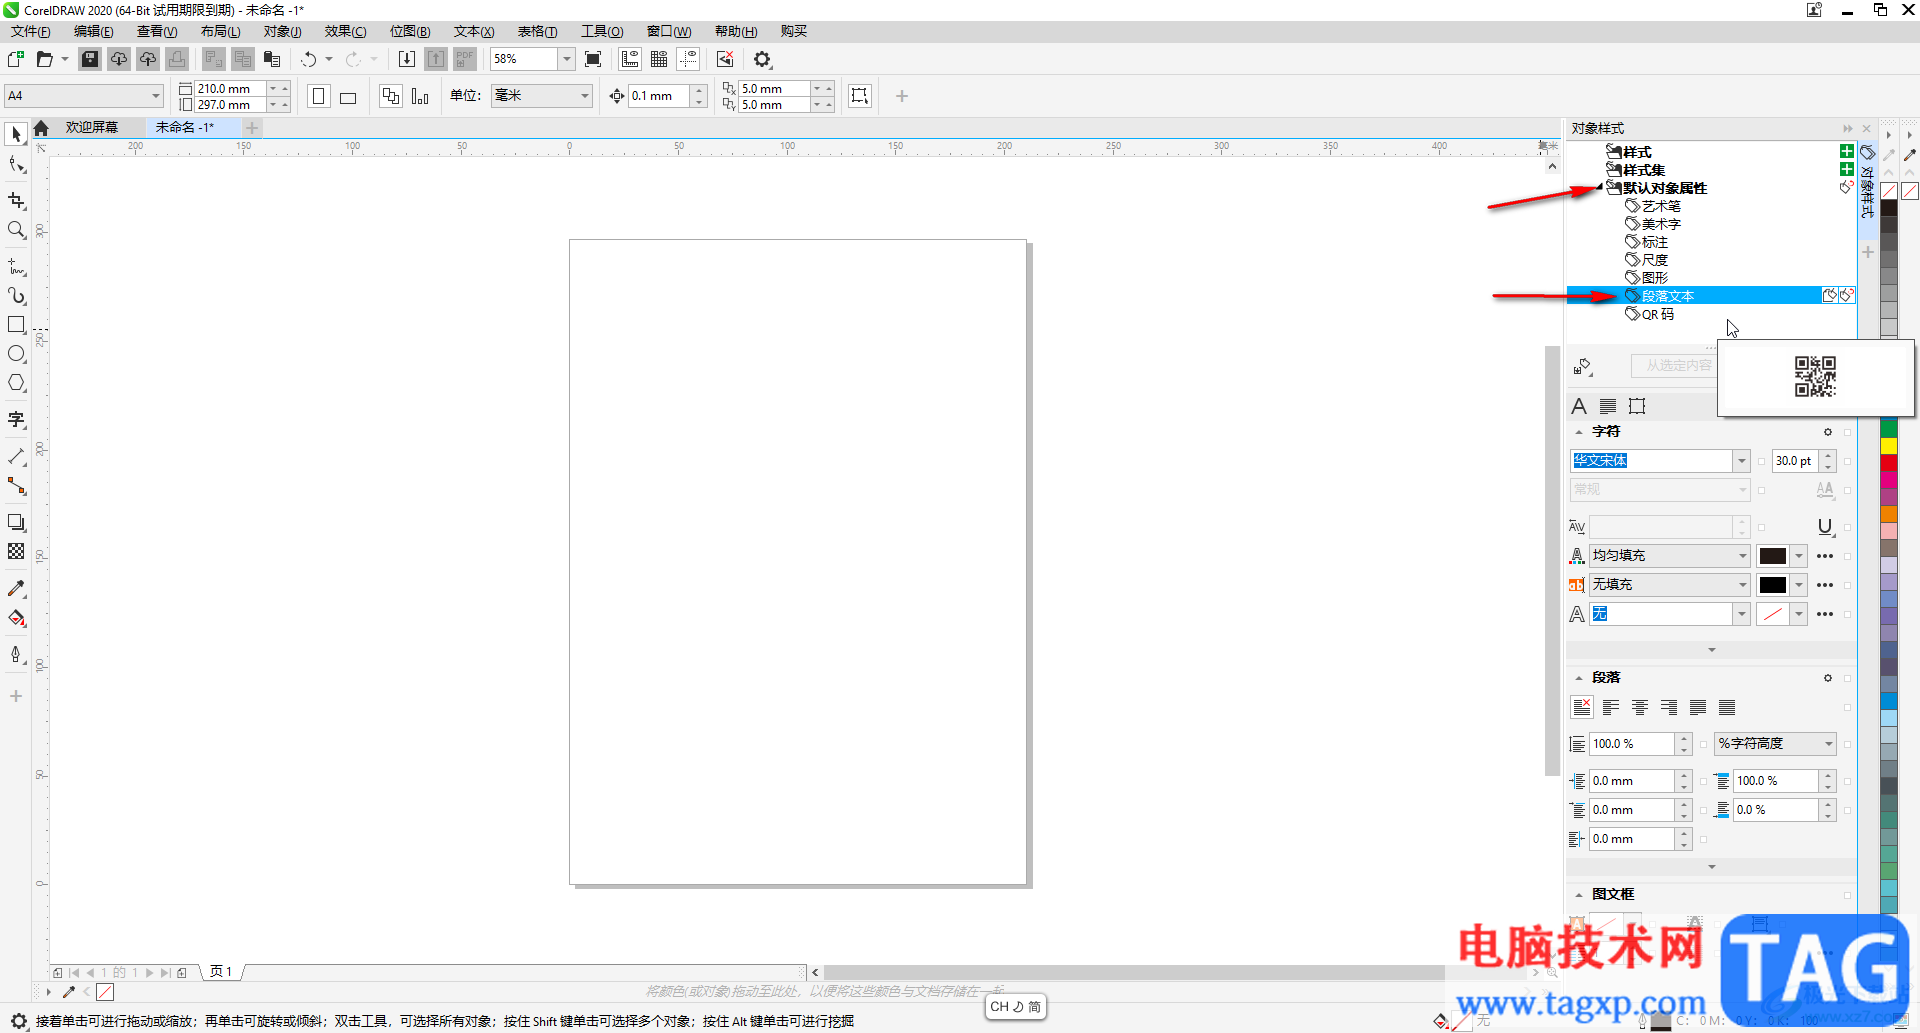Click the Undo arrow icon
The height and width of the screenshot is (1033, 1920).
(309, 60)
